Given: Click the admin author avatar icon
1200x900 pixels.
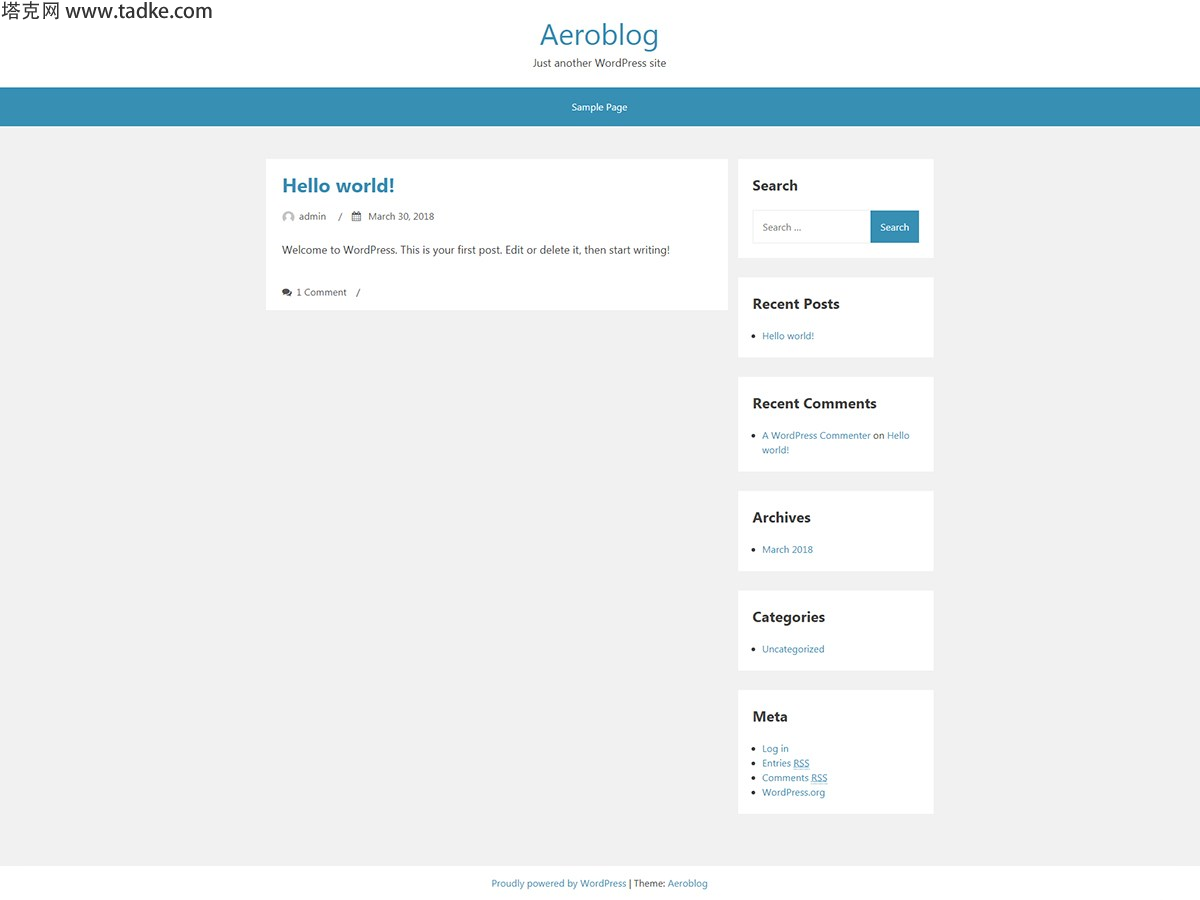Looking at the screenshot, I should (288, 217).
